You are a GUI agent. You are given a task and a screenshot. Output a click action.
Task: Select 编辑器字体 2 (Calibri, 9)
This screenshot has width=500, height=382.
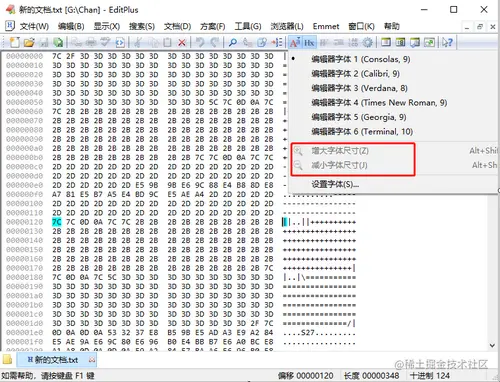pos(355,74)
